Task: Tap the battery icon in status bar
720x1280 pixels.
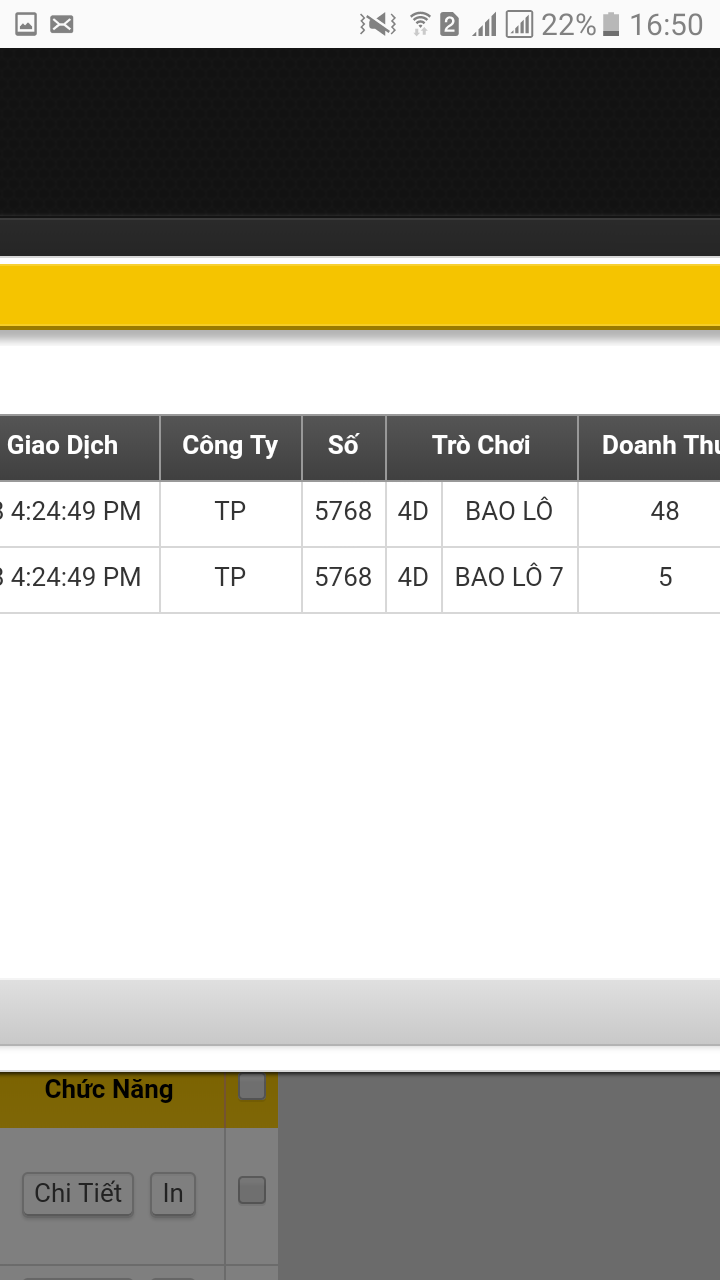Action: coord(611,24)
